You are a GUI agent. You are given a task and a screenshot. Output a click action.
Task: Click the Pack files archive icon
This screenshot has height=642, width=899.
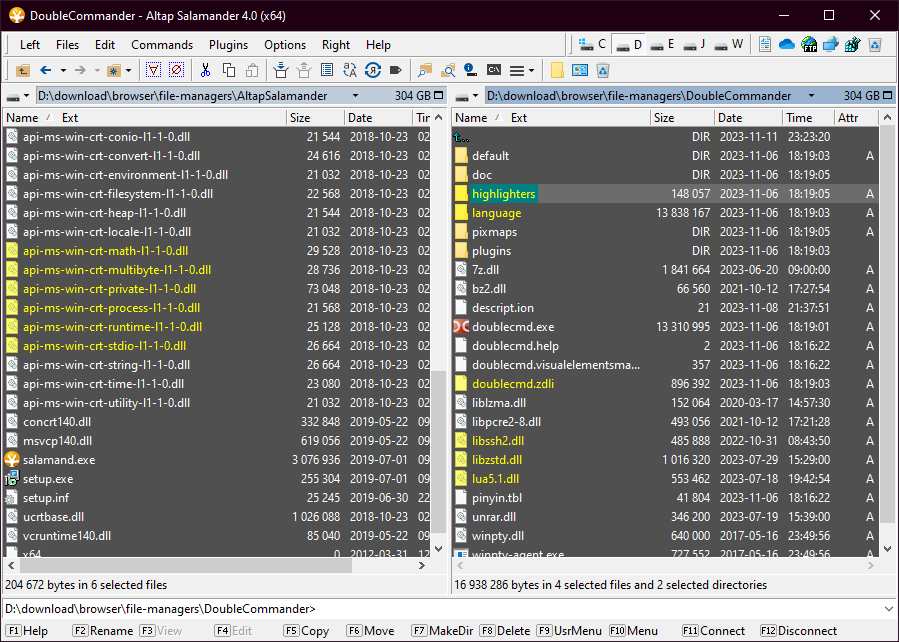click(x=280, y=70)
